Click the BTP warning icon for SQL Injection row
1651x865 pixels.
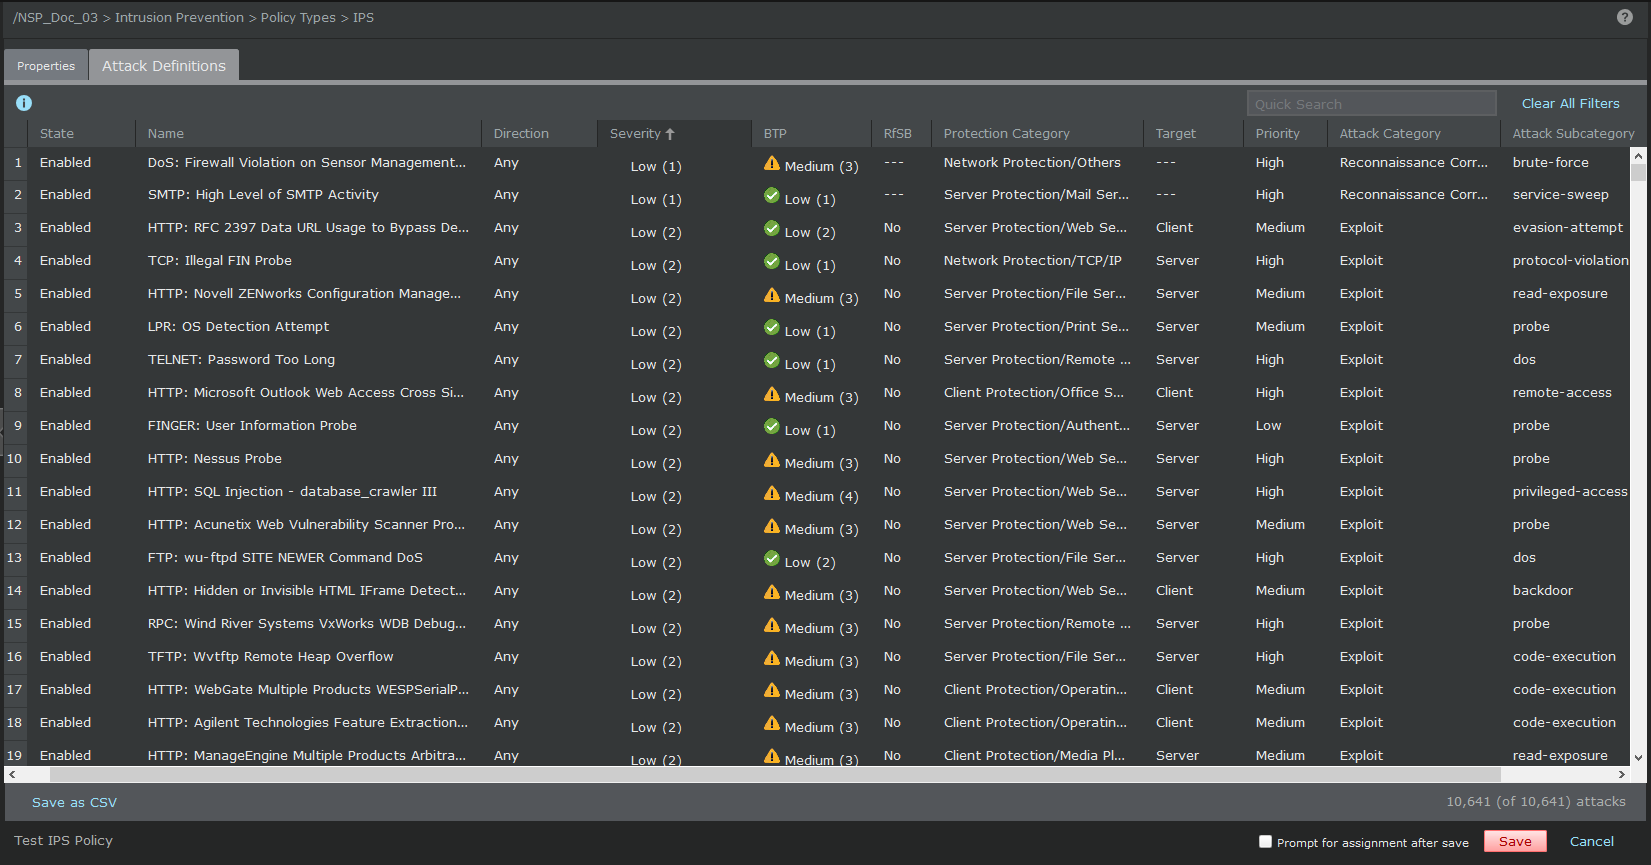(x=772, y=493)
